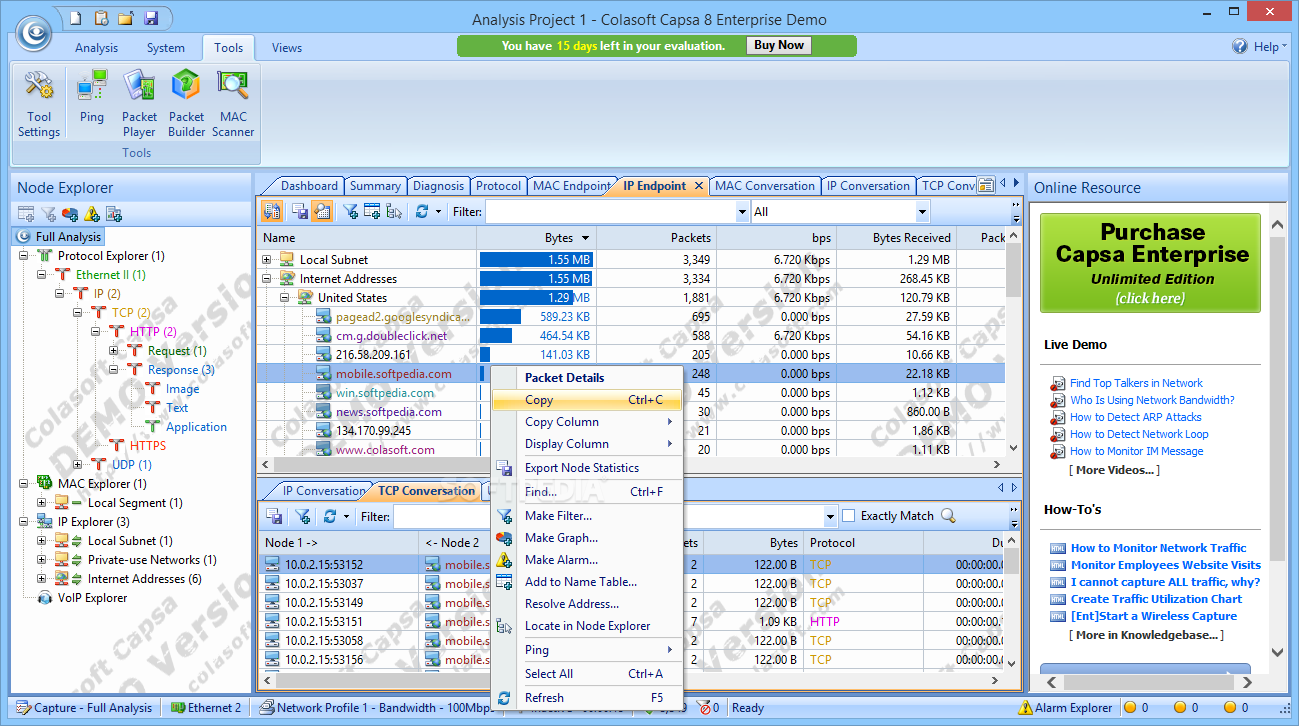1299x726 pixels.
Task: Click the Colasoft Capsa application menu orb
Action: coord(34,33)
